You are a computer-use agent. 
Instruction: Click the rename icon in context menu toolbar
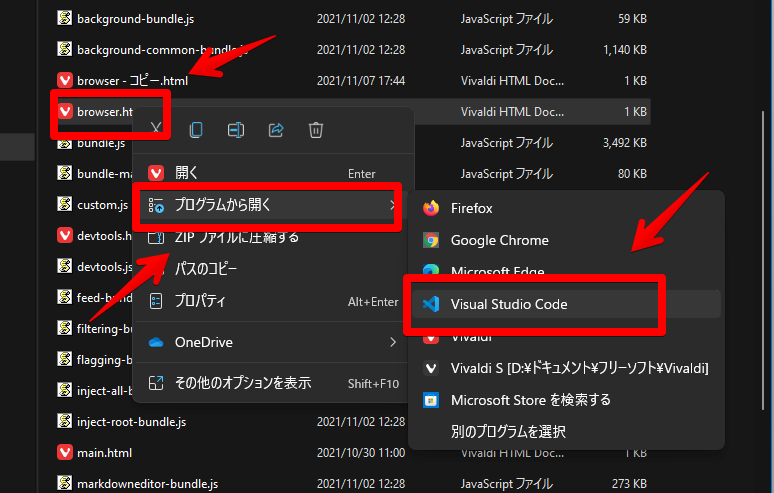tap(236, 130)
